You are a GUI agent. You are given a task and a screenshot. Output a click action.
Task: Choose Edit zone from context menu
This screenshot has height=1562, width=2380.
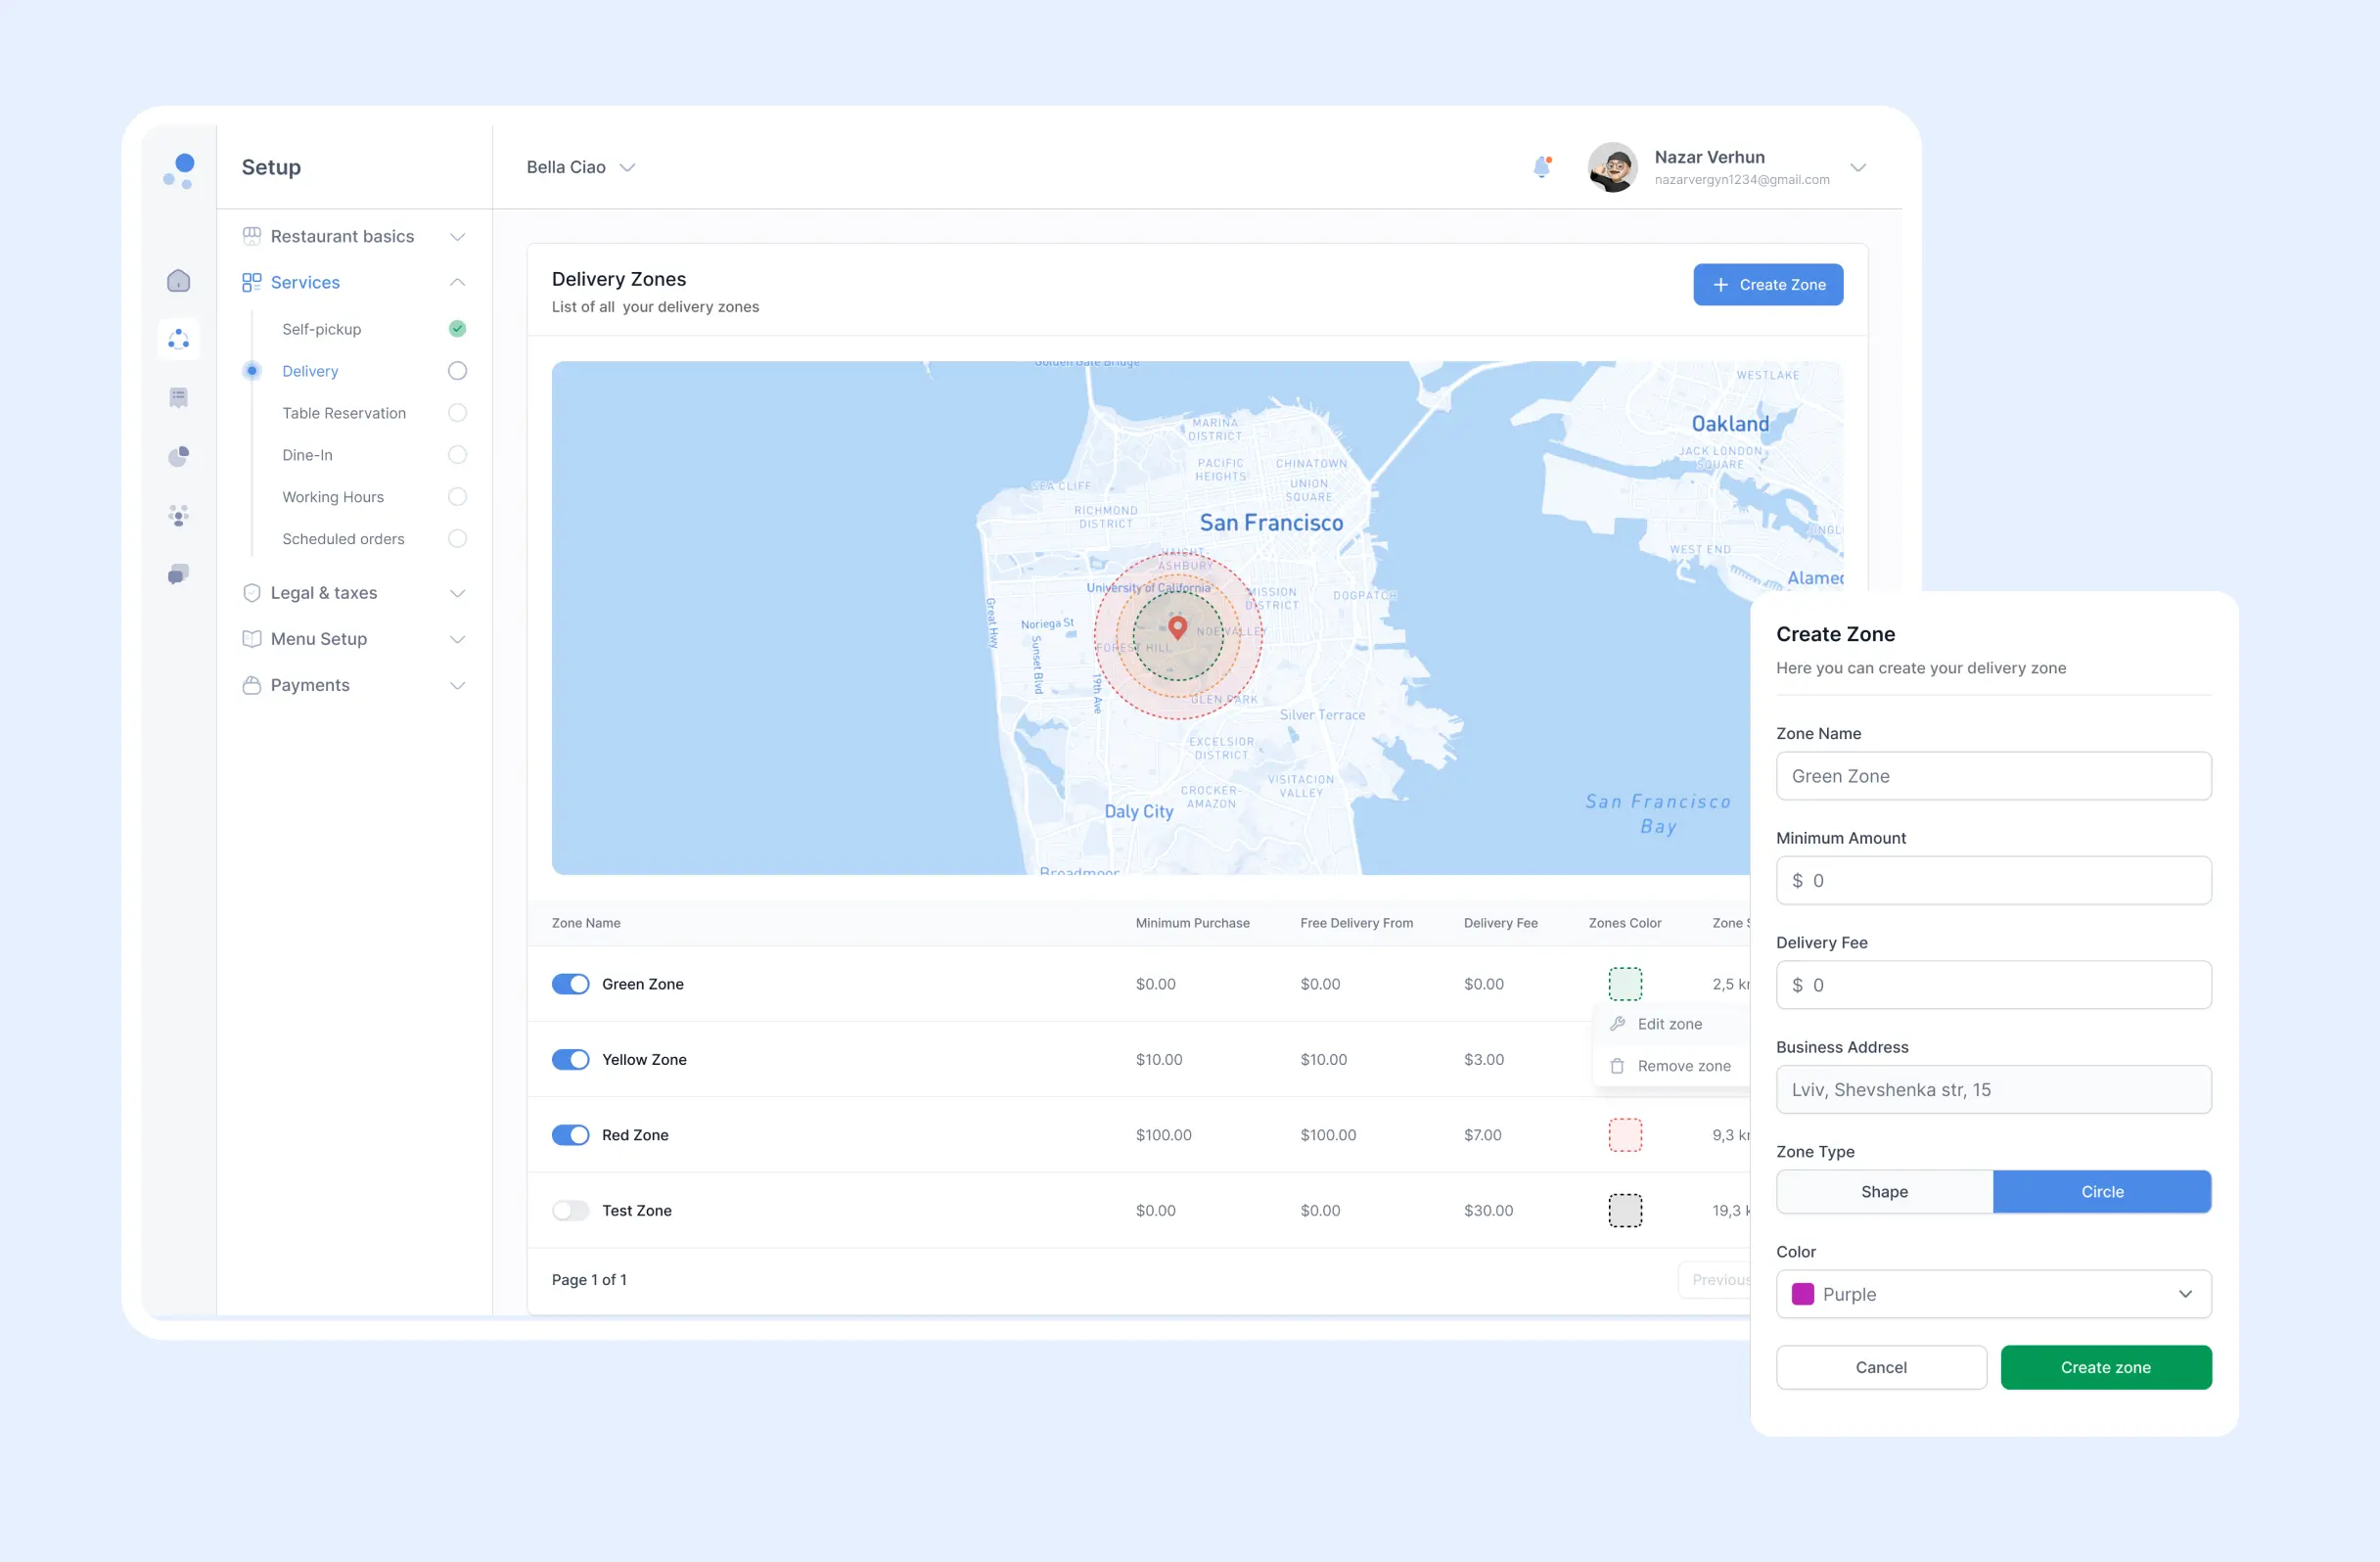(x=1668, y=1024)
